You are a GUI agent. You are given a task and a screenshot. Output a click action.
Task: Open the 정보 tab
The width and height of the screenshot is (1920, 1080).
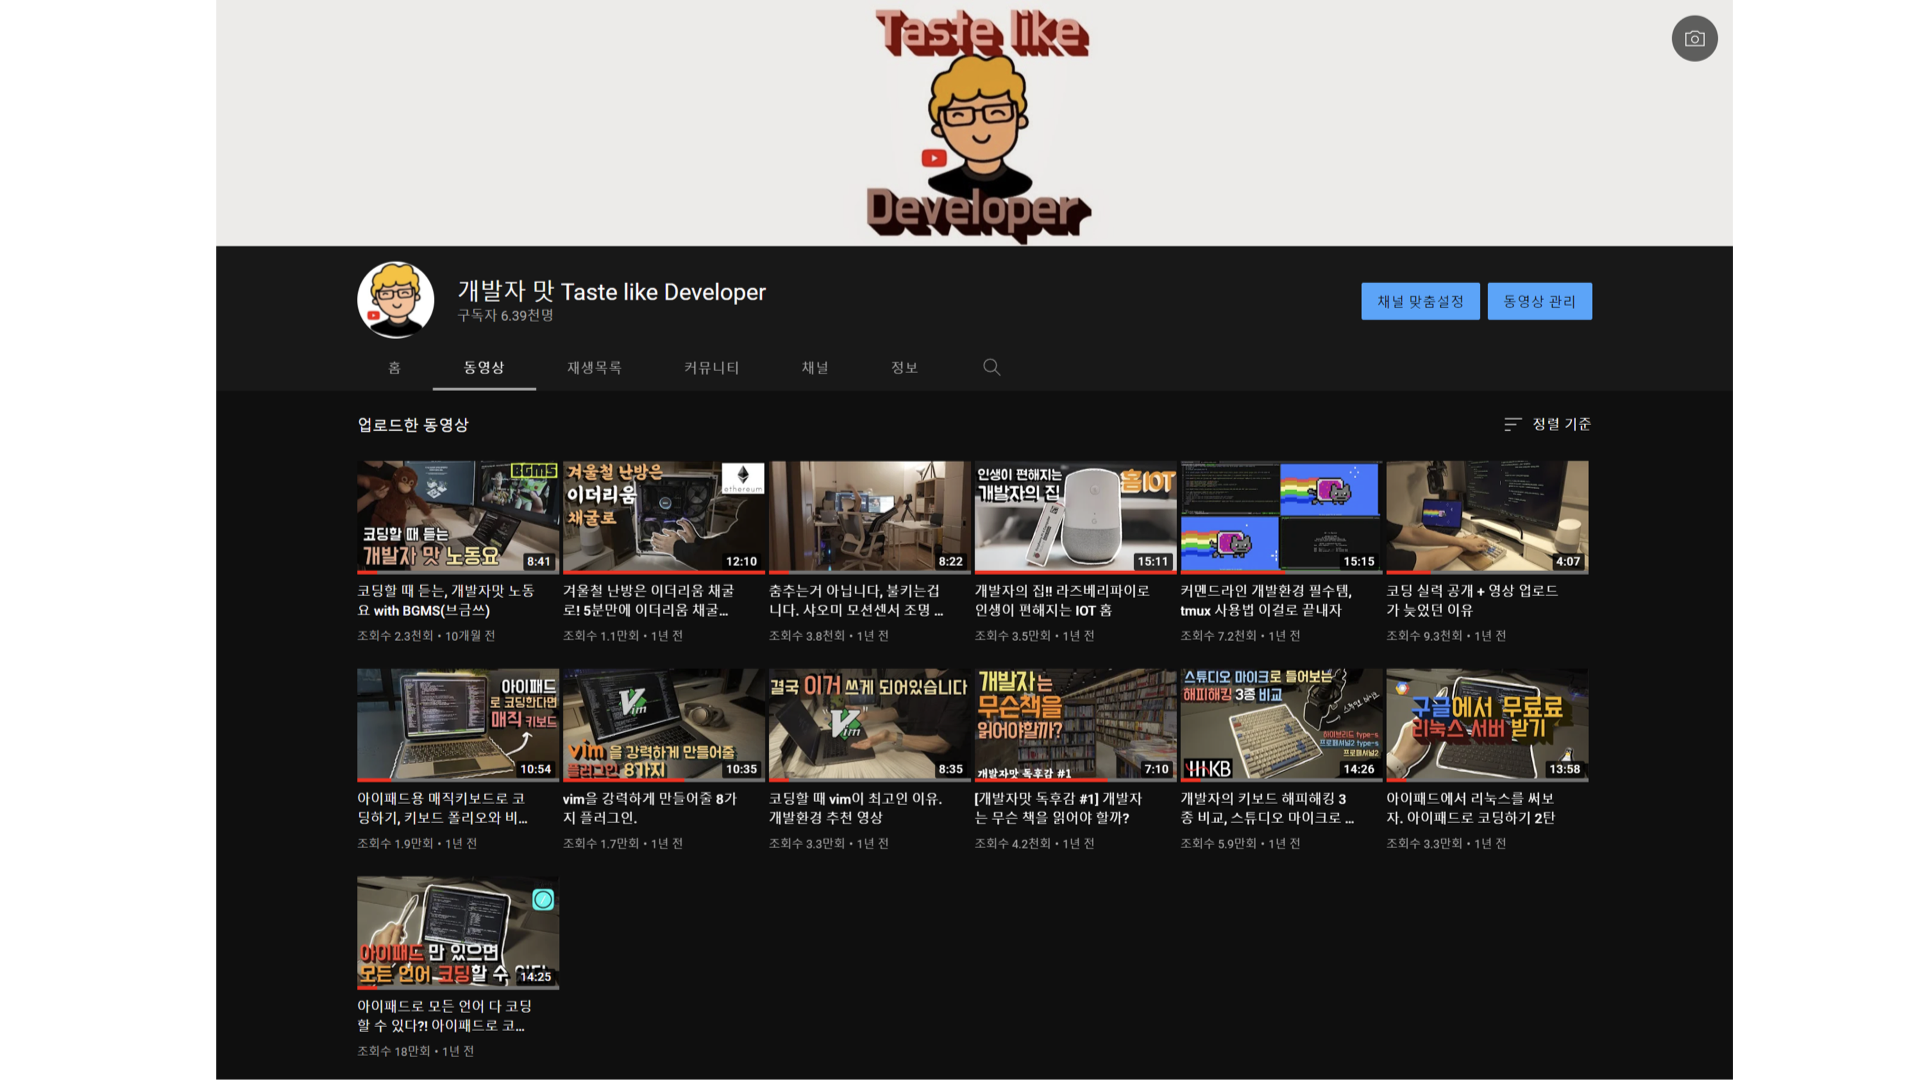click(904, 368)
